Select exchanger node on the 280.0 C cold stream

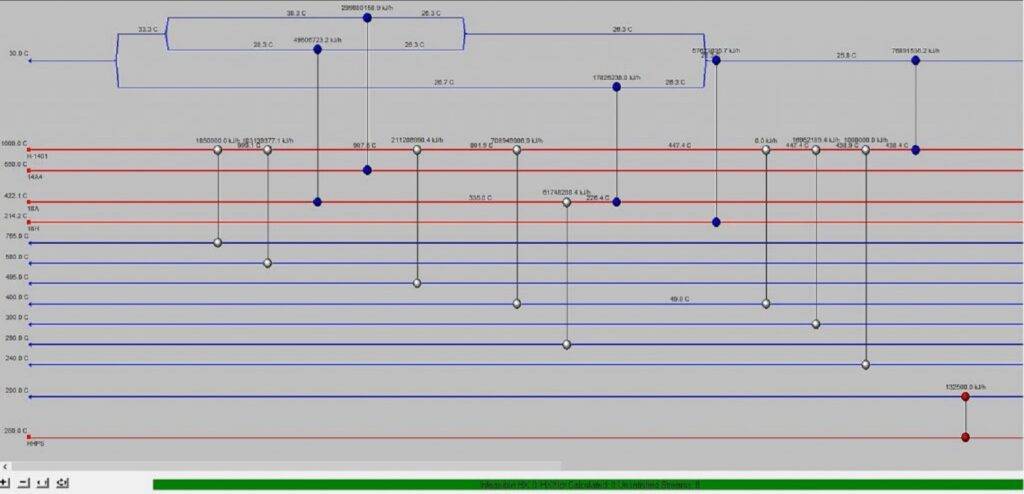[x=566, y=344]
